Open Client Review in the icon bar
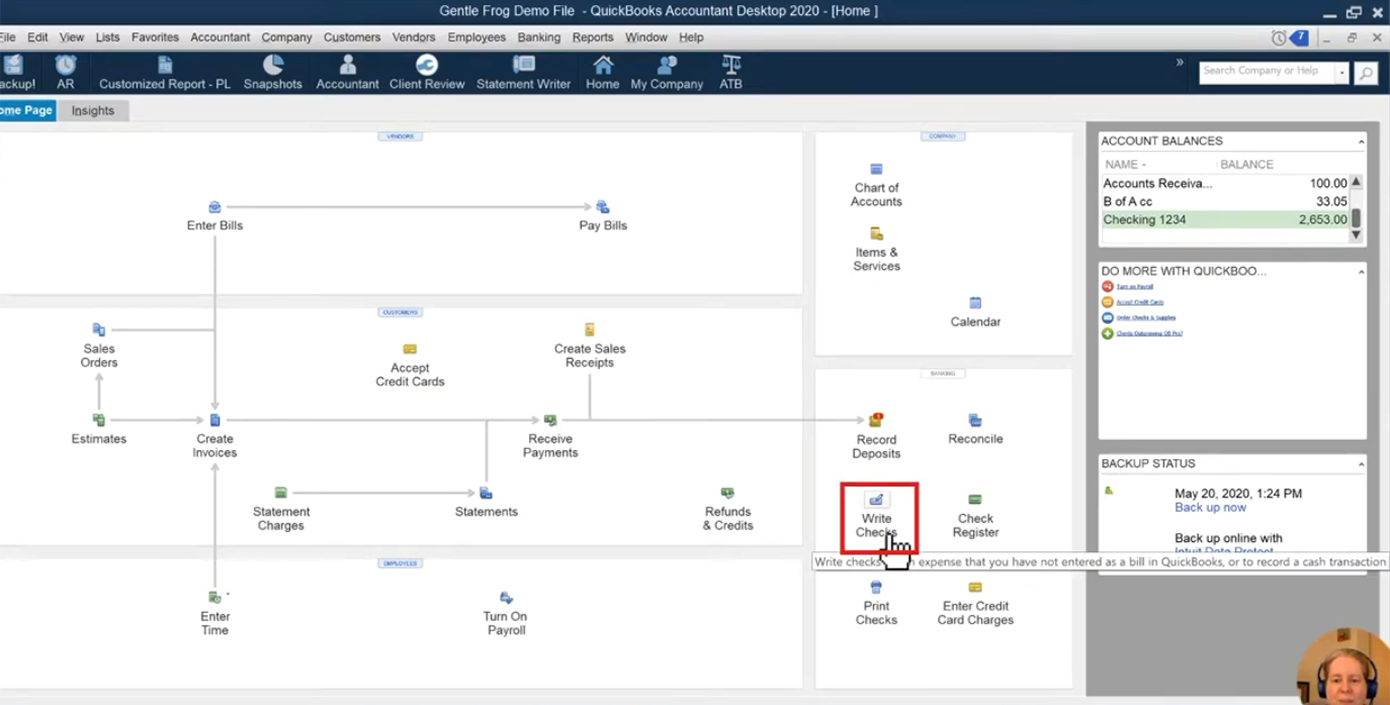This screenshot has width=1390, height=705. pyautogui.click(x=427, y=73)
